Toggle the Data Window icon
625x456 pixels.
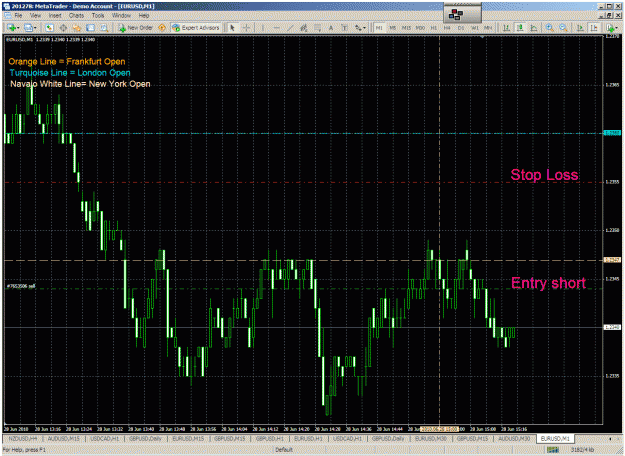[63, 28]
